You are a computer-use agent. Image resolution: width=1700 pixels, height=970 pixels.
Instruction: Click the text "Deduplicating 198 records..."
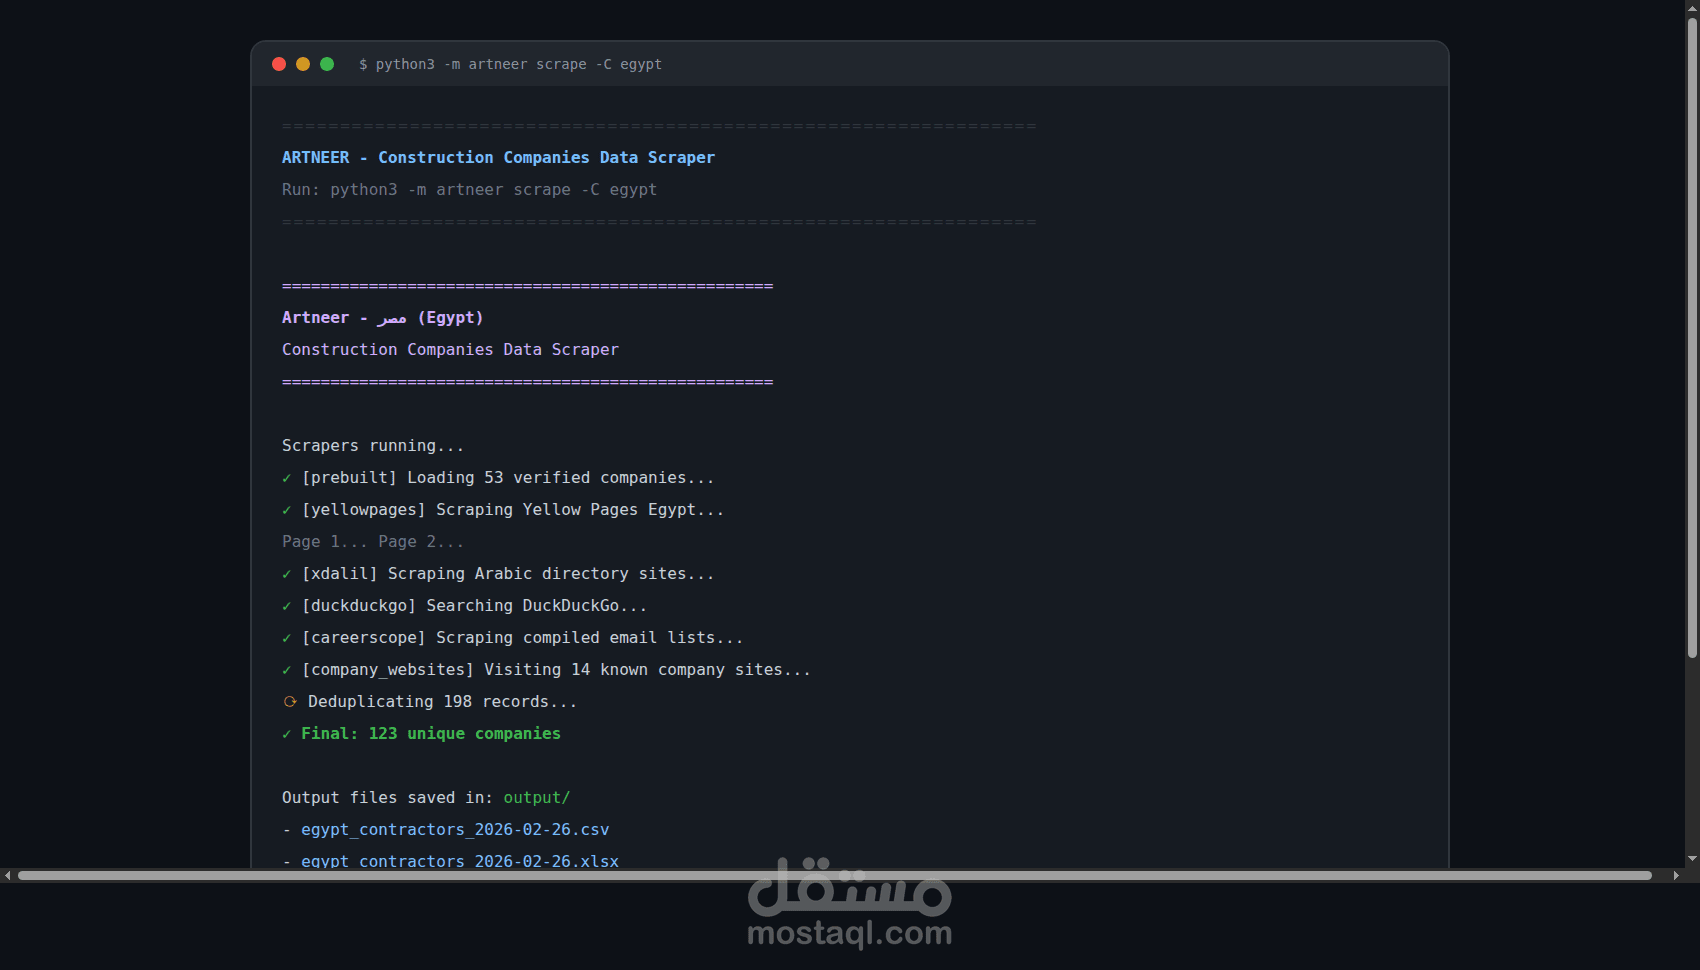(442, 702)
